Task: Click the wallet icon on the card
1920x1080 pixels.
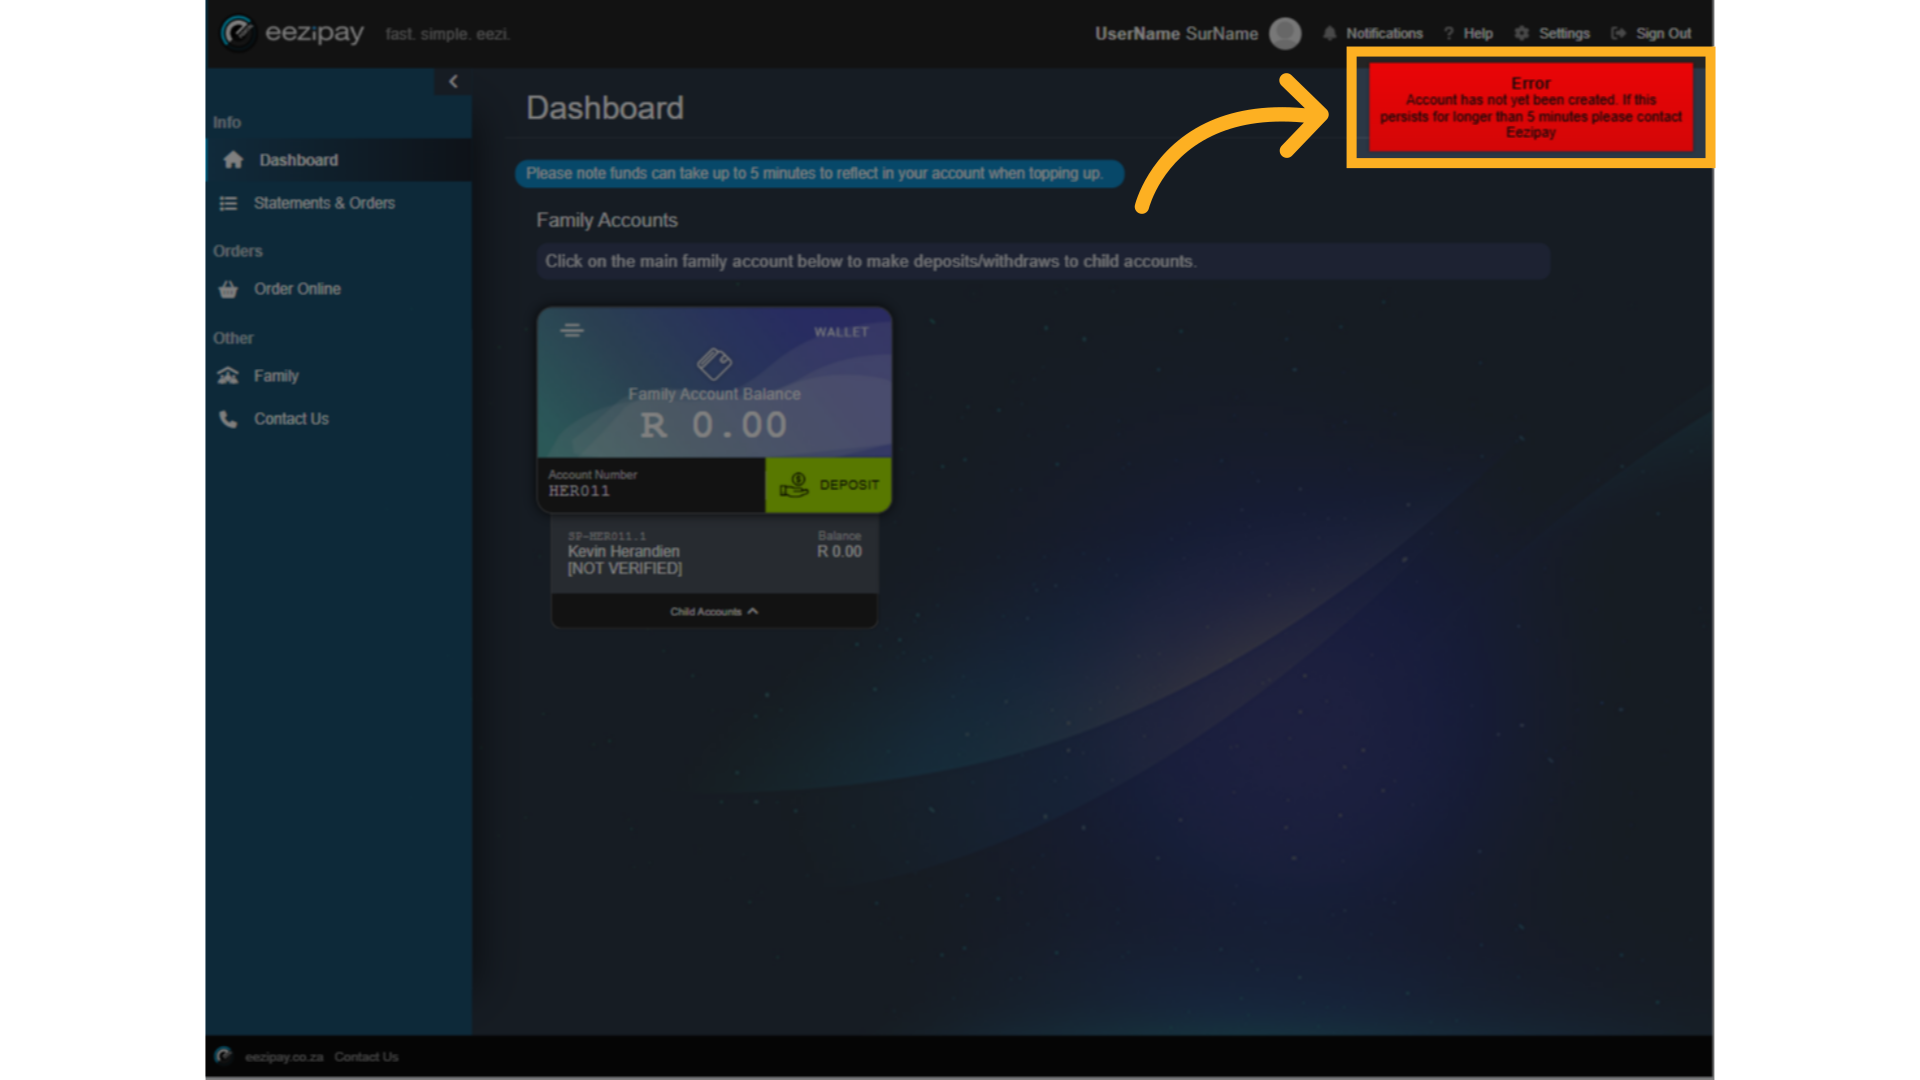Action: tap(714, 363)
